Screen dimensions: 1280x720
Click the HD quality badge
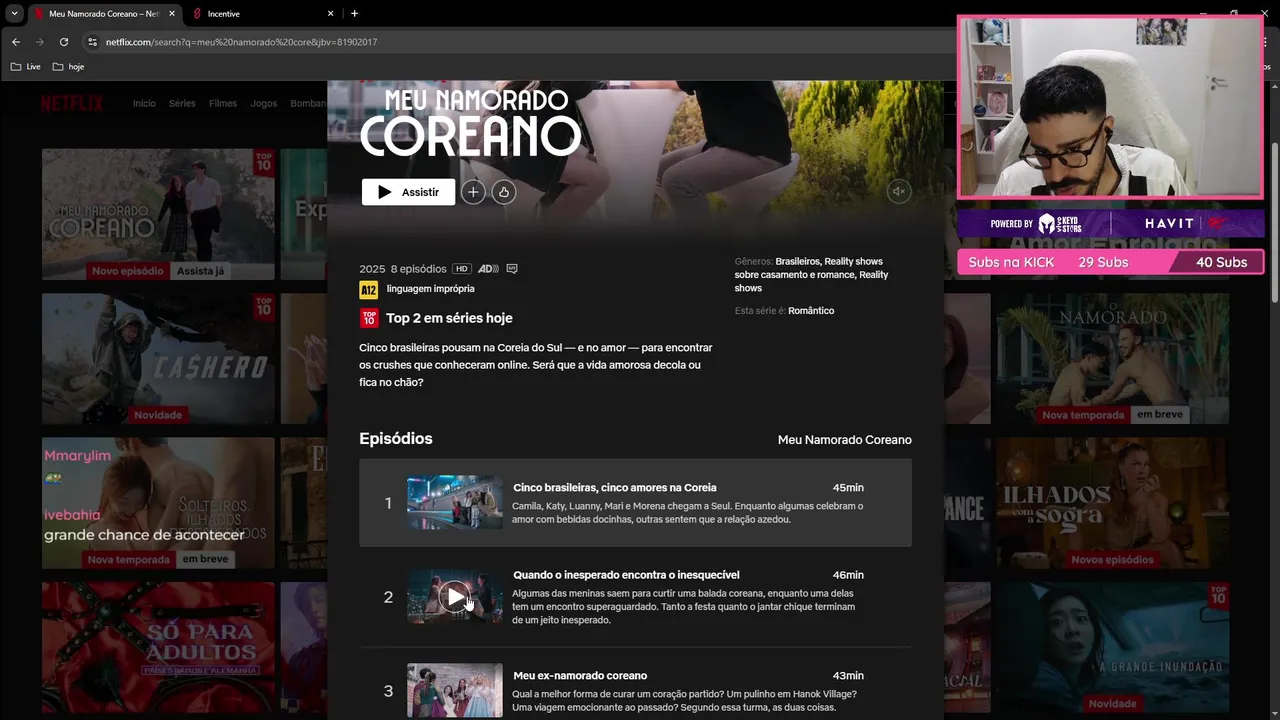pos(461,269)
